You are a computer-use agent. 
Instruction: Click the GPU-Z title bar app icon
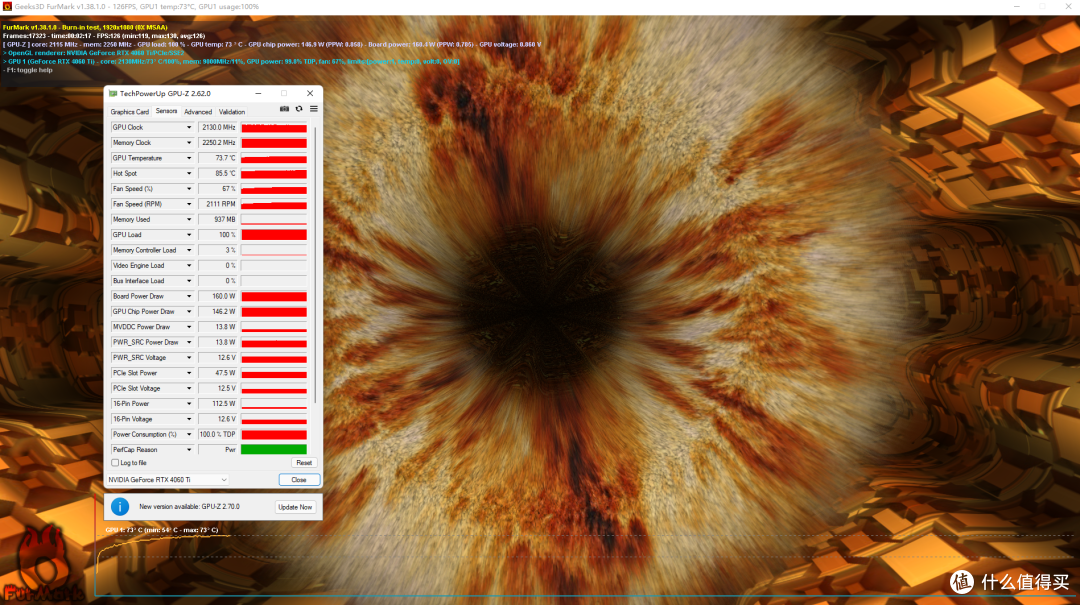point(113,93)
